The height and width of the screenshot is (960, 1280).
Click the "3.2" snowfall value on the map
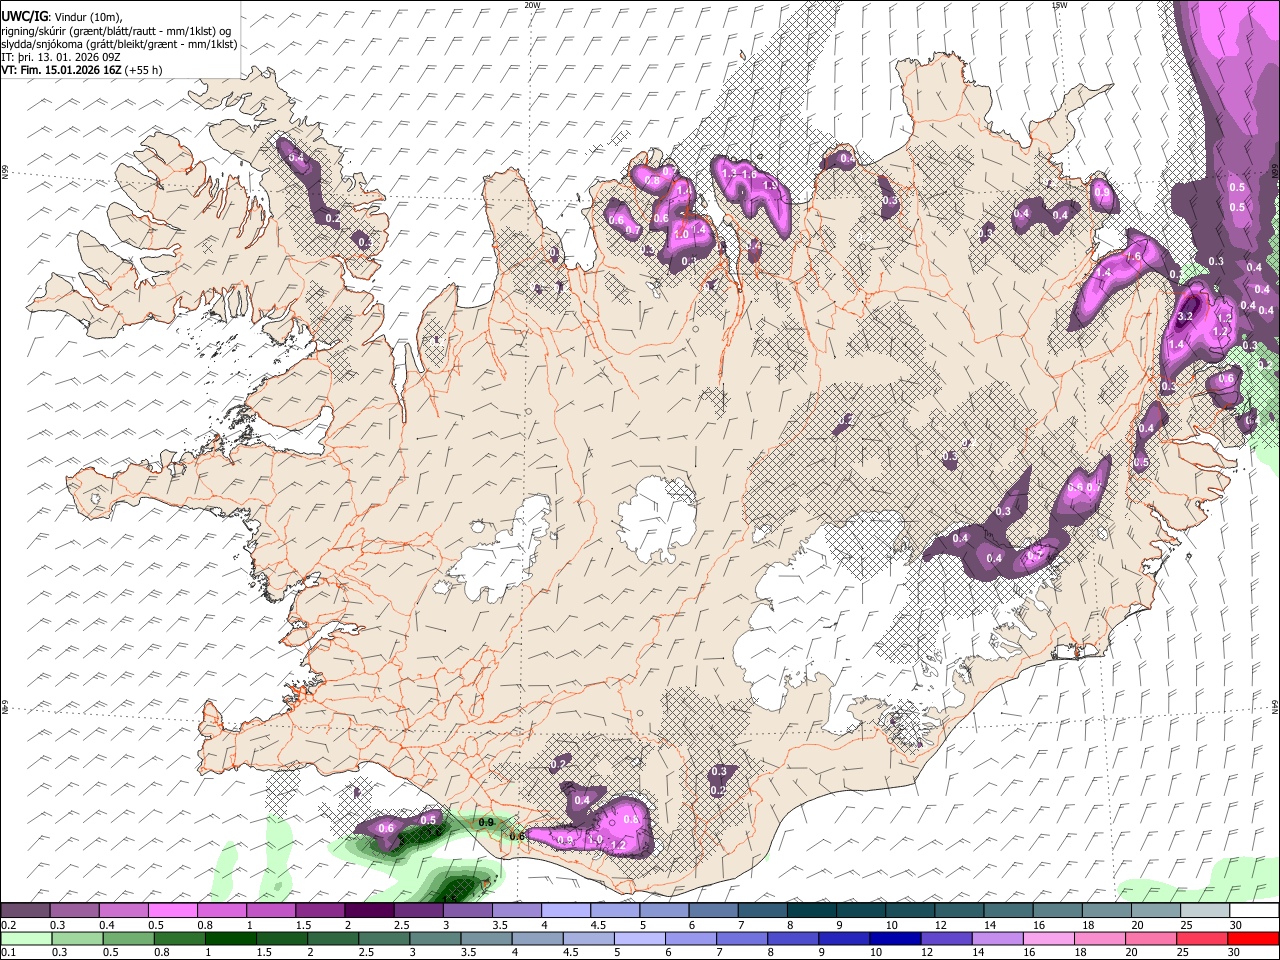coord(1186,316)
